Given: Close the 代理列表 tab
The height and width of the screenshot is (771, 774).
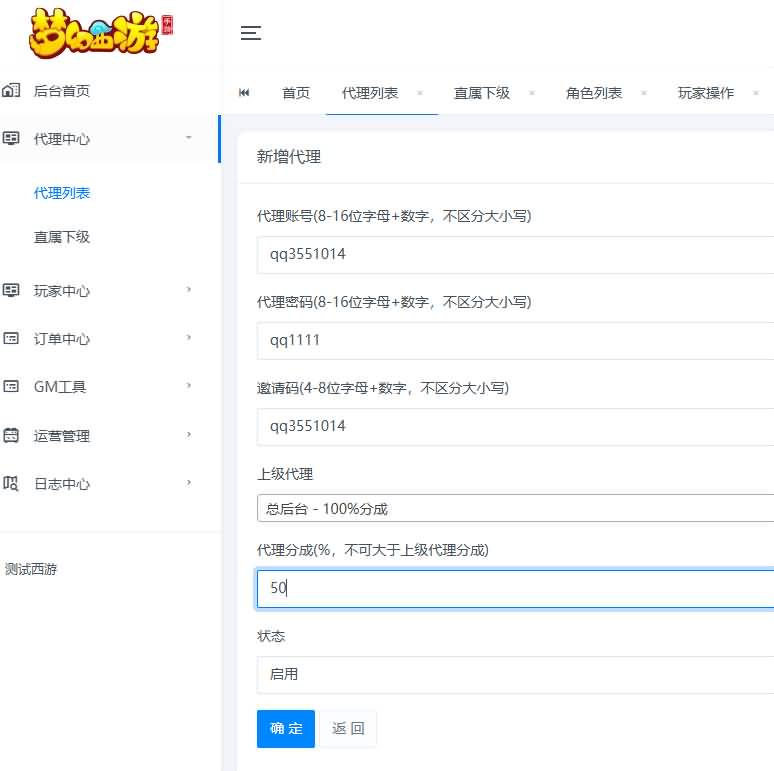Looking at the screenshot, I should (x=420, y=92).
